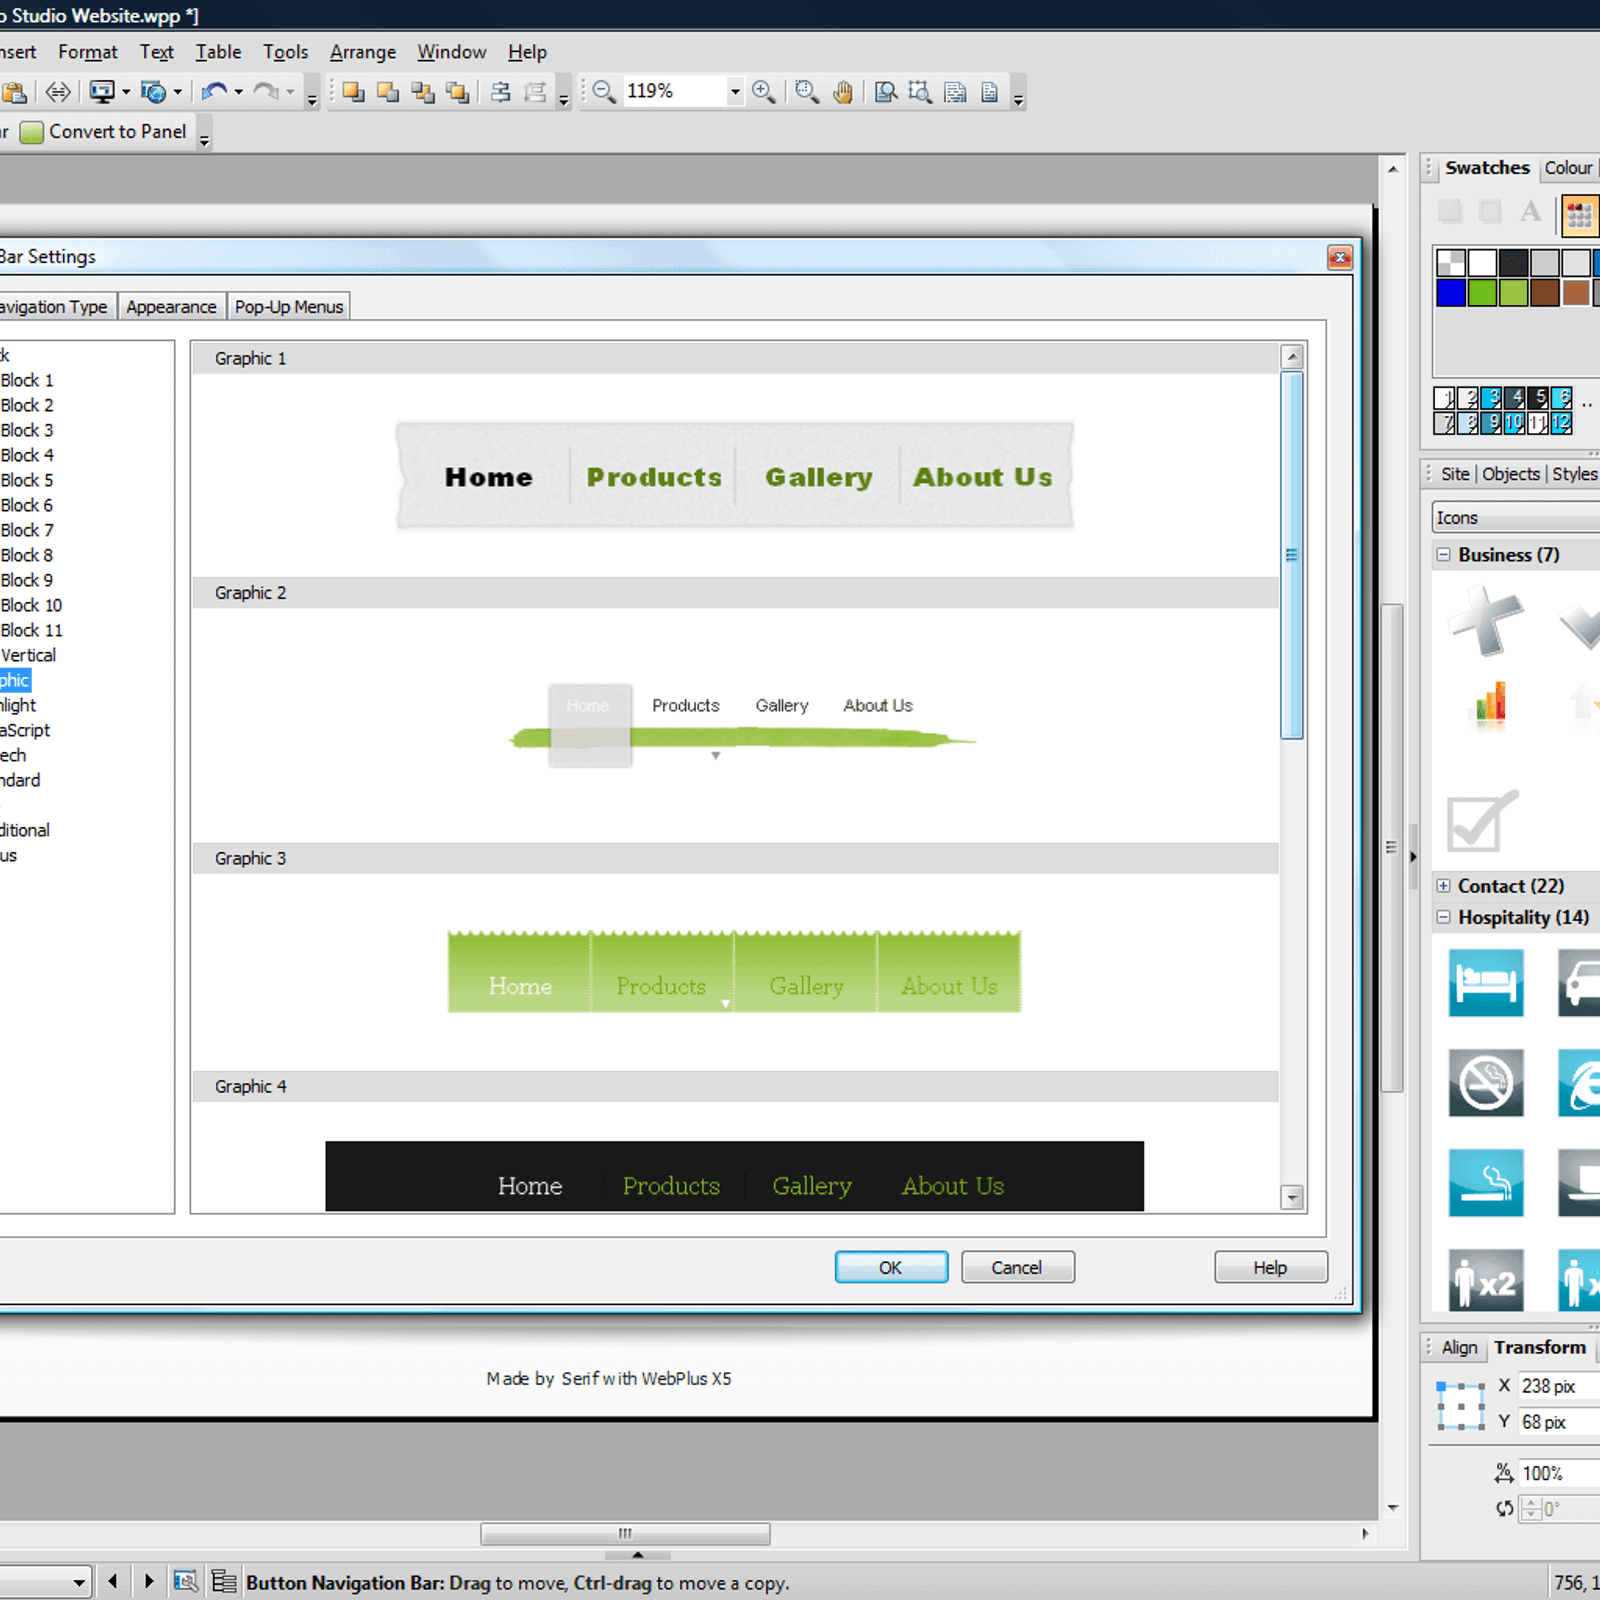Click the checkbox tick business icon

[x=1482, y=821]
